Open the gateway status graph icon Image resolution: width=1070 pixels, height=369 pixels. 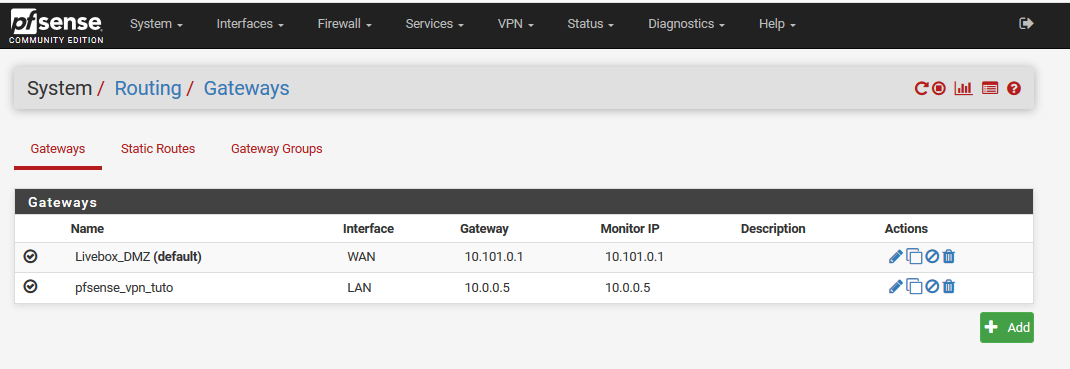964,88
